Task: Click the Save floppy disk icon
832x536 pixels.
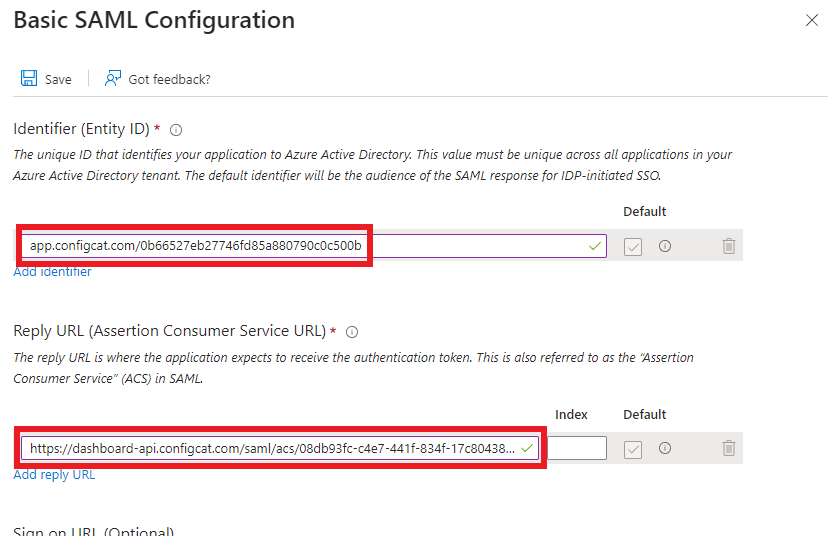Action: click(x=29, y=79)
